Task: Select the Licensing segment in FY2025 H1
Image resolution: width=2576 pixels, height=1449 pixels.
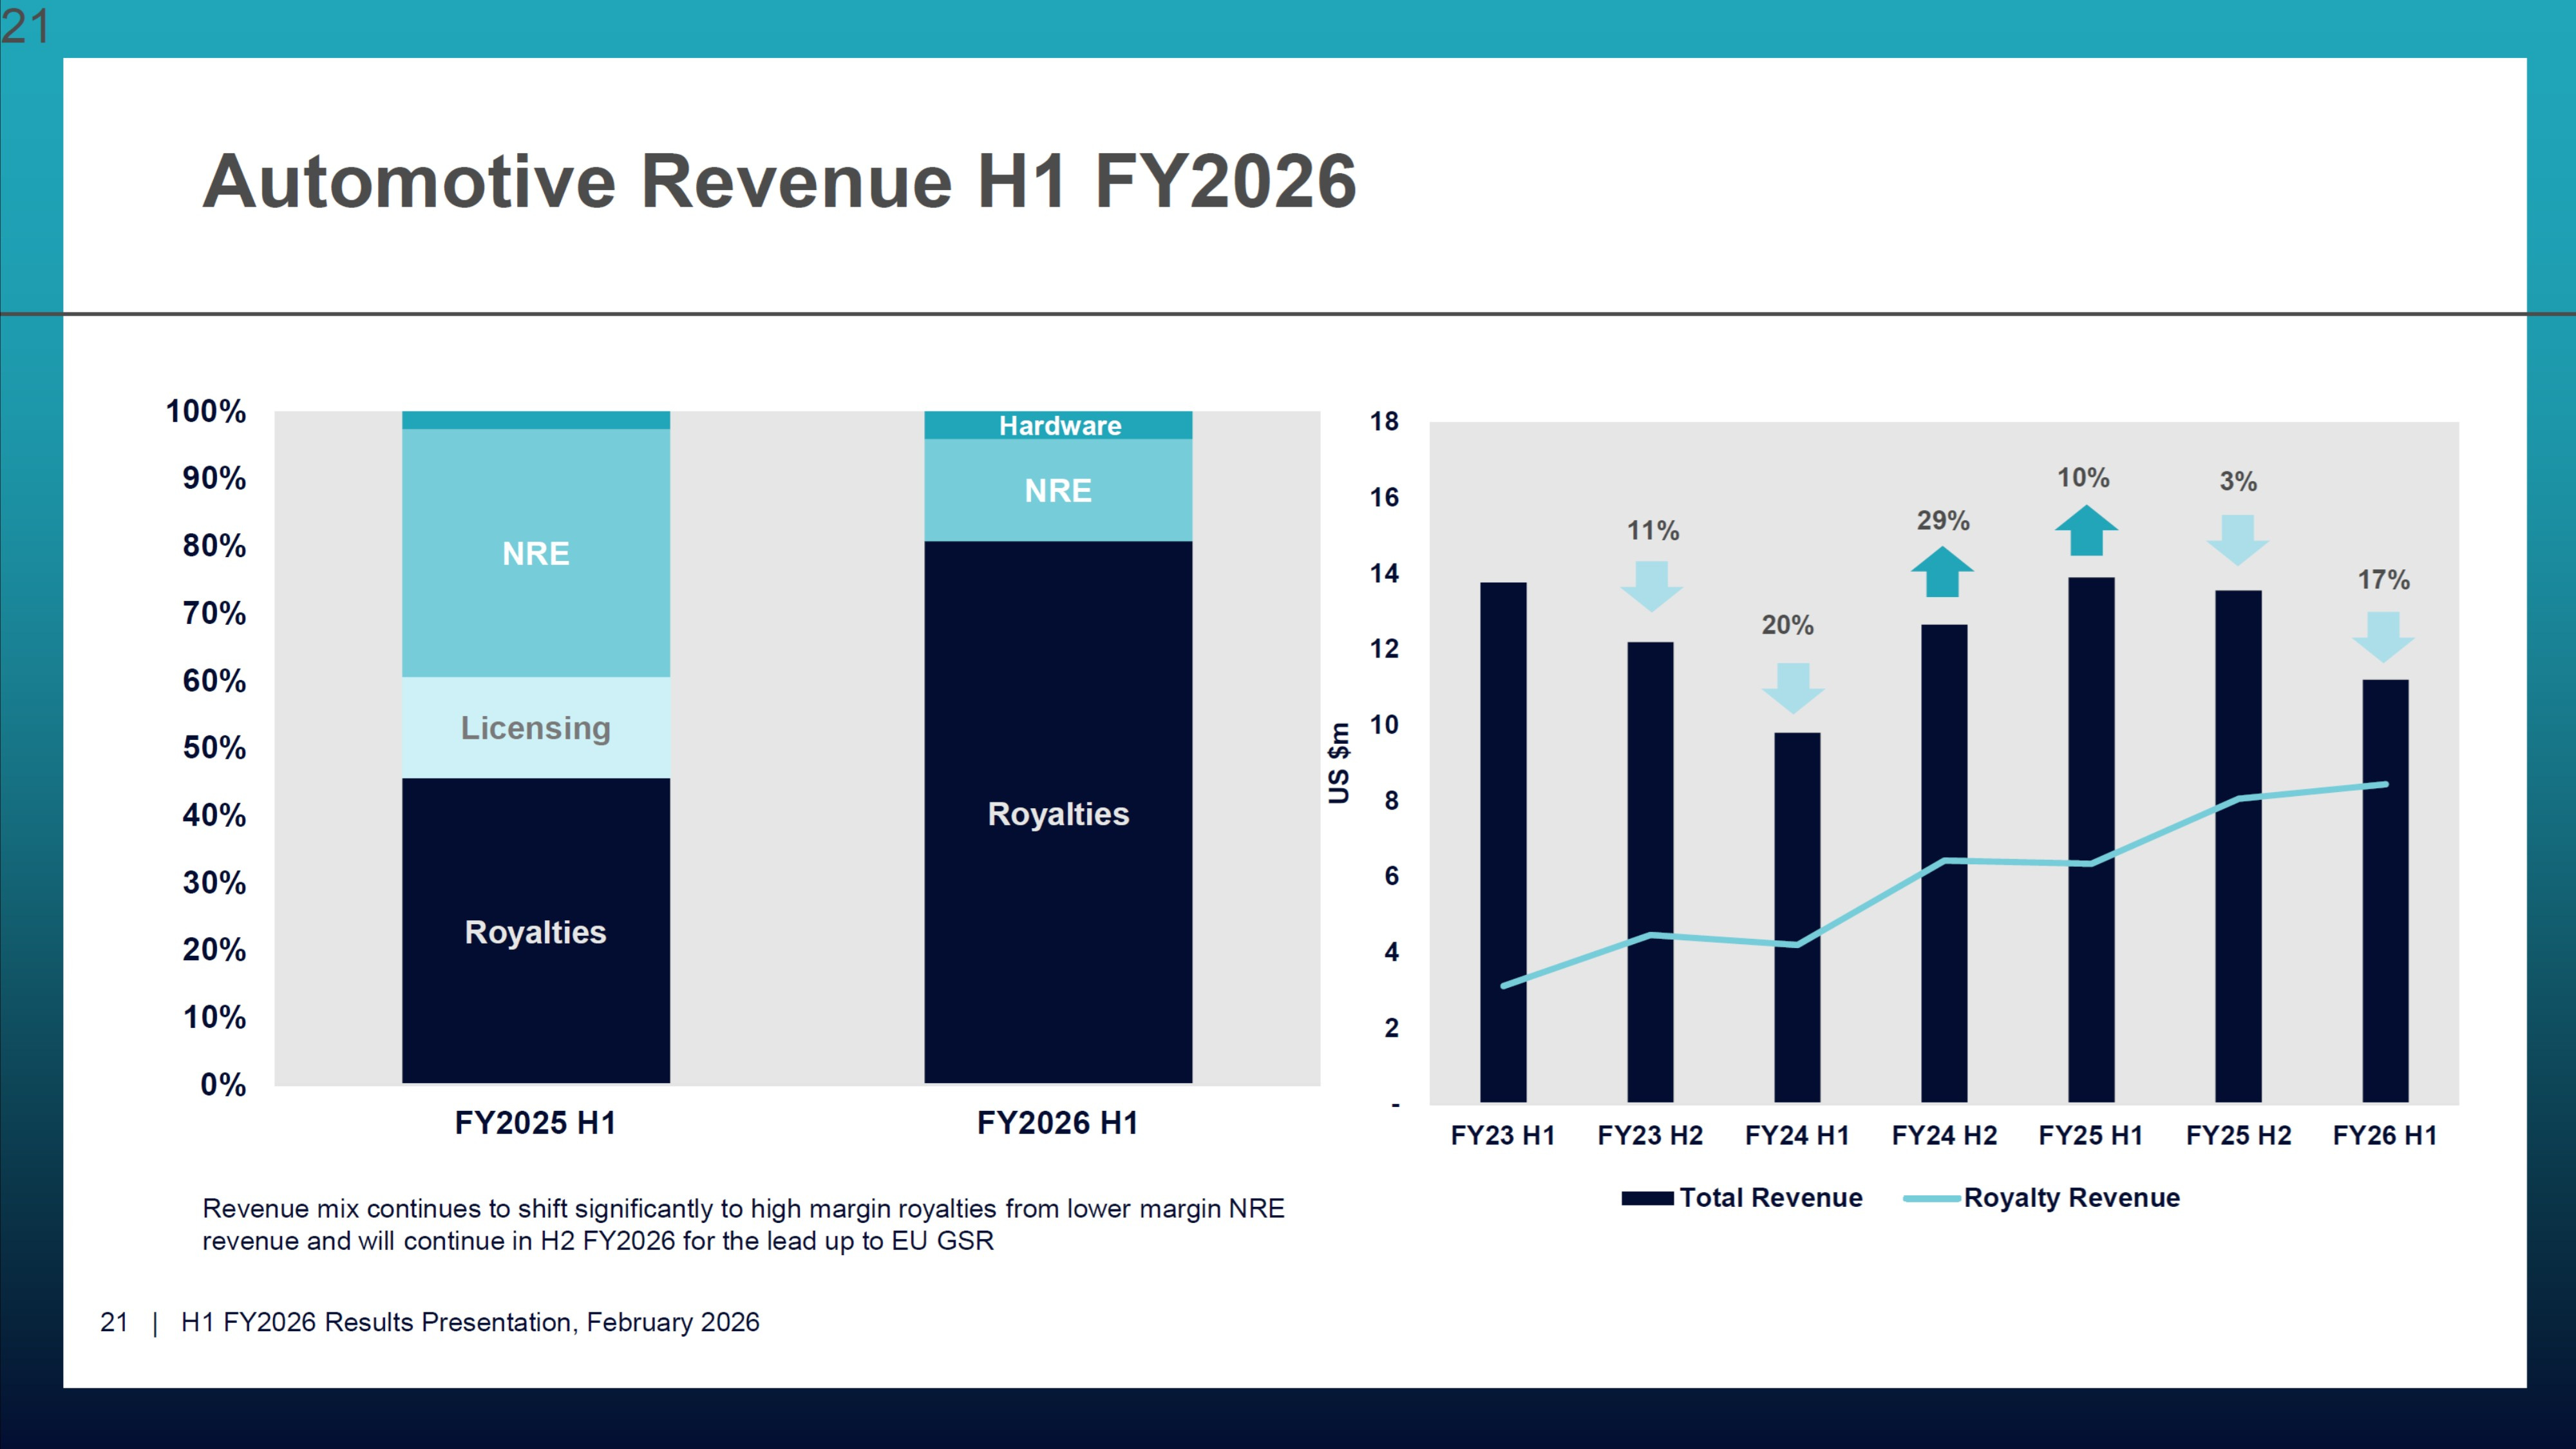Action: tap(535, 727)
